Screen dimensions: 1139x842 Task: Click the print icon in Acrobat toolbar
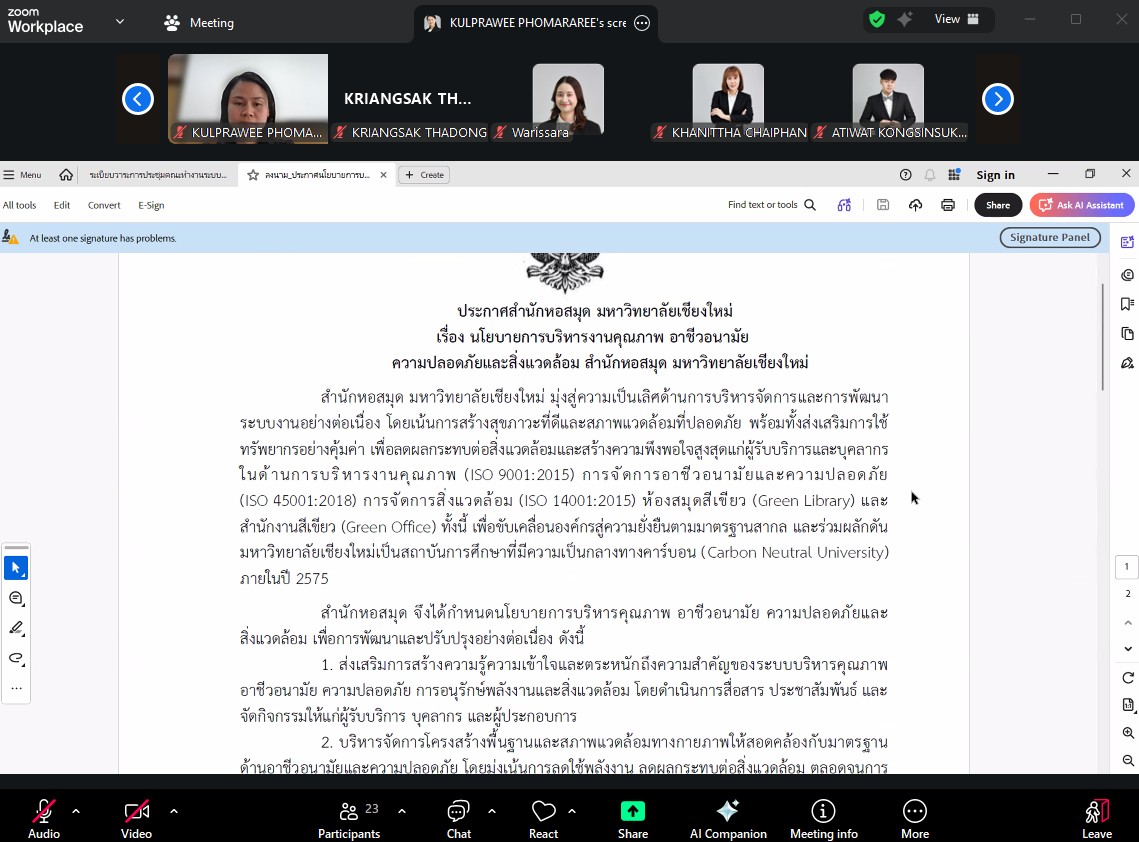947,205
